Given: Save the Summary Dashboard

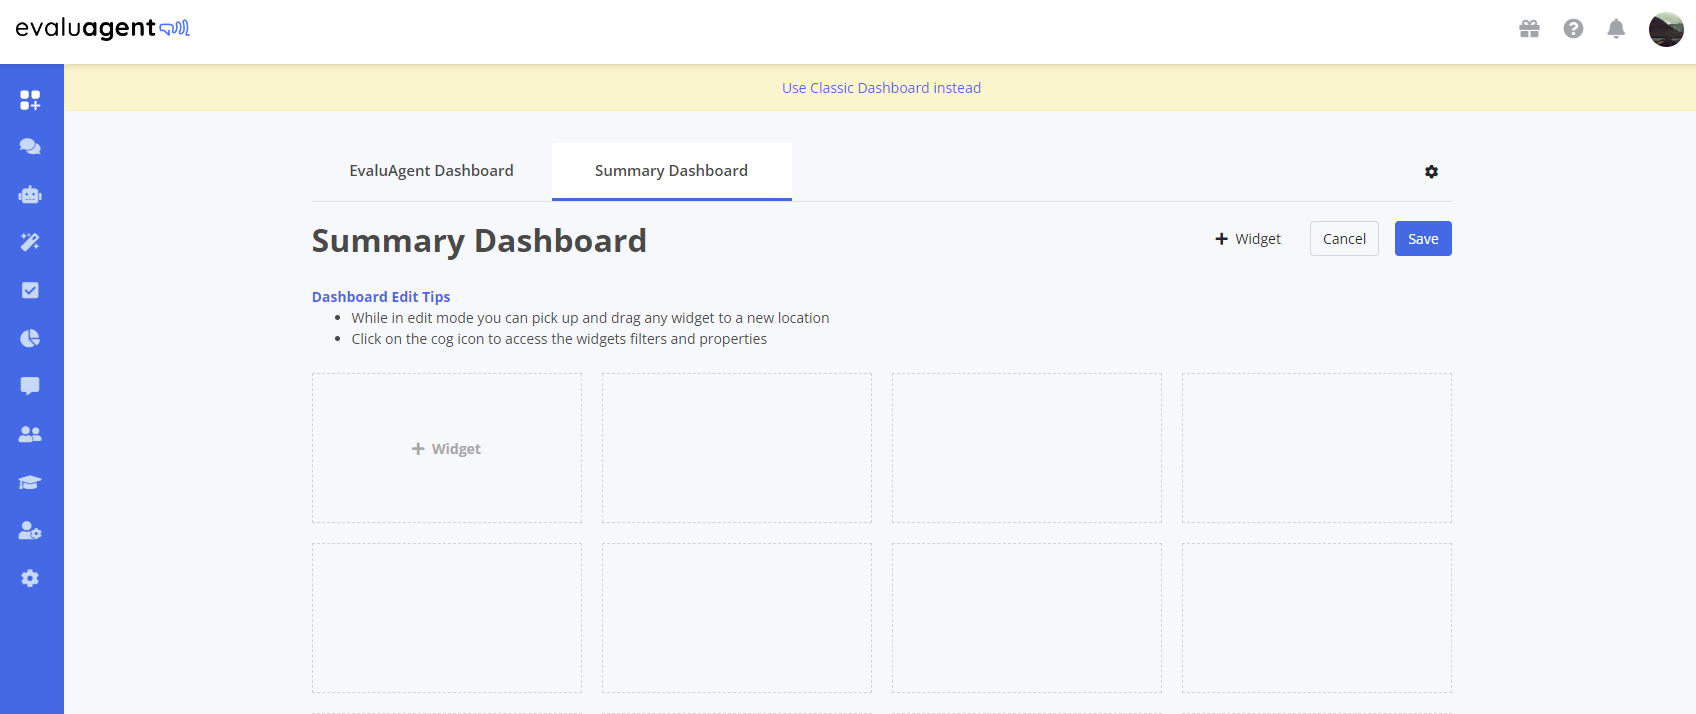Looking at the screenshot, I should point(1423,239).
